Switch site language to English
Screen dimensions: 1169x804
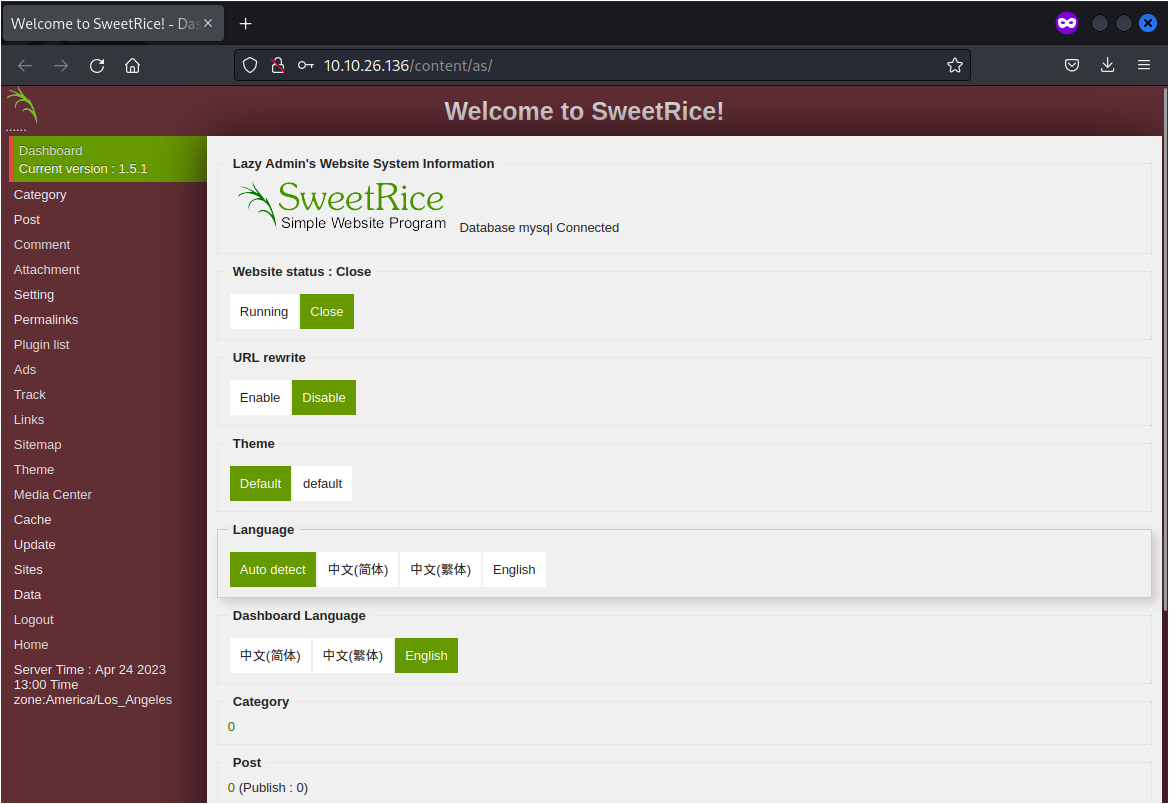tap(514, 570)
